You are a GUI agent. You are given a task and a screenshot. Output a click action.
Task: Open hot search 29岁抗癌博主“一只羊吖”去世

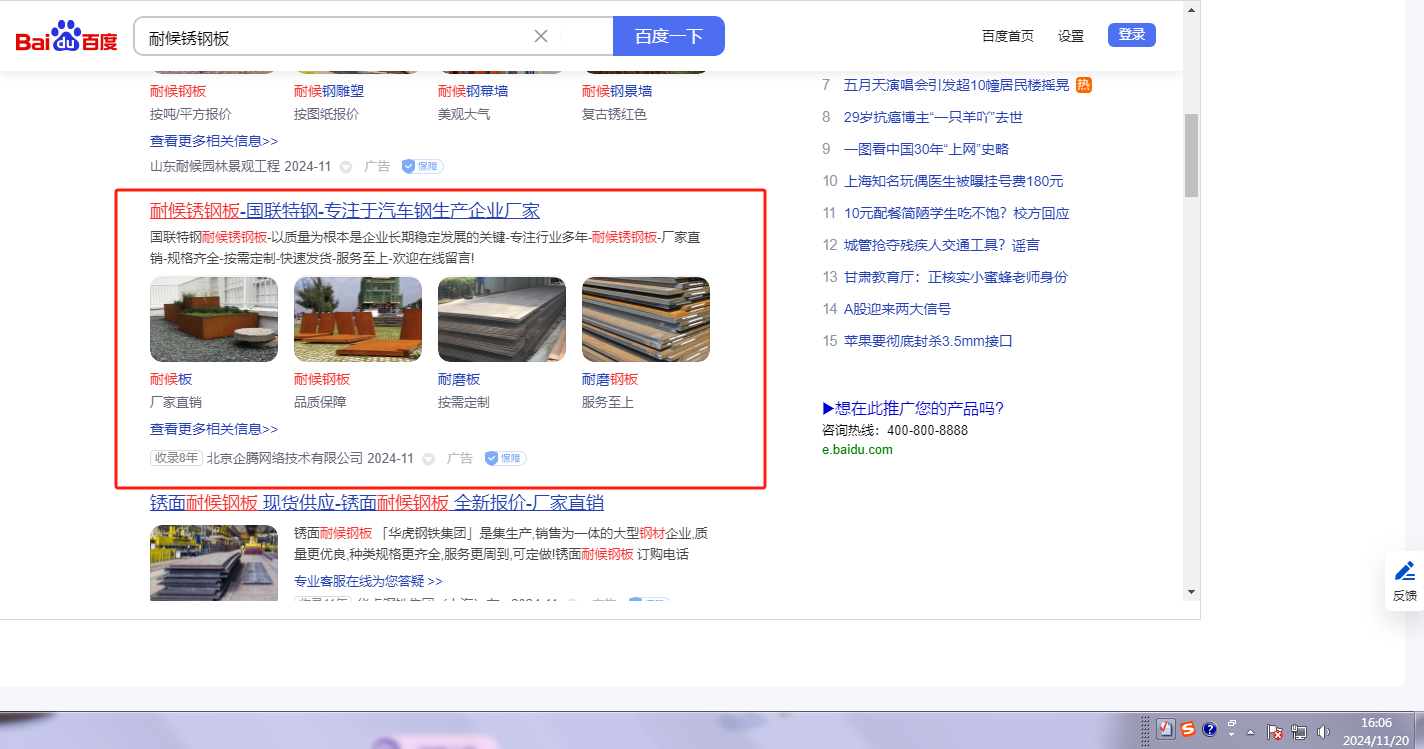pyautogui.click(x=933, y=117)
